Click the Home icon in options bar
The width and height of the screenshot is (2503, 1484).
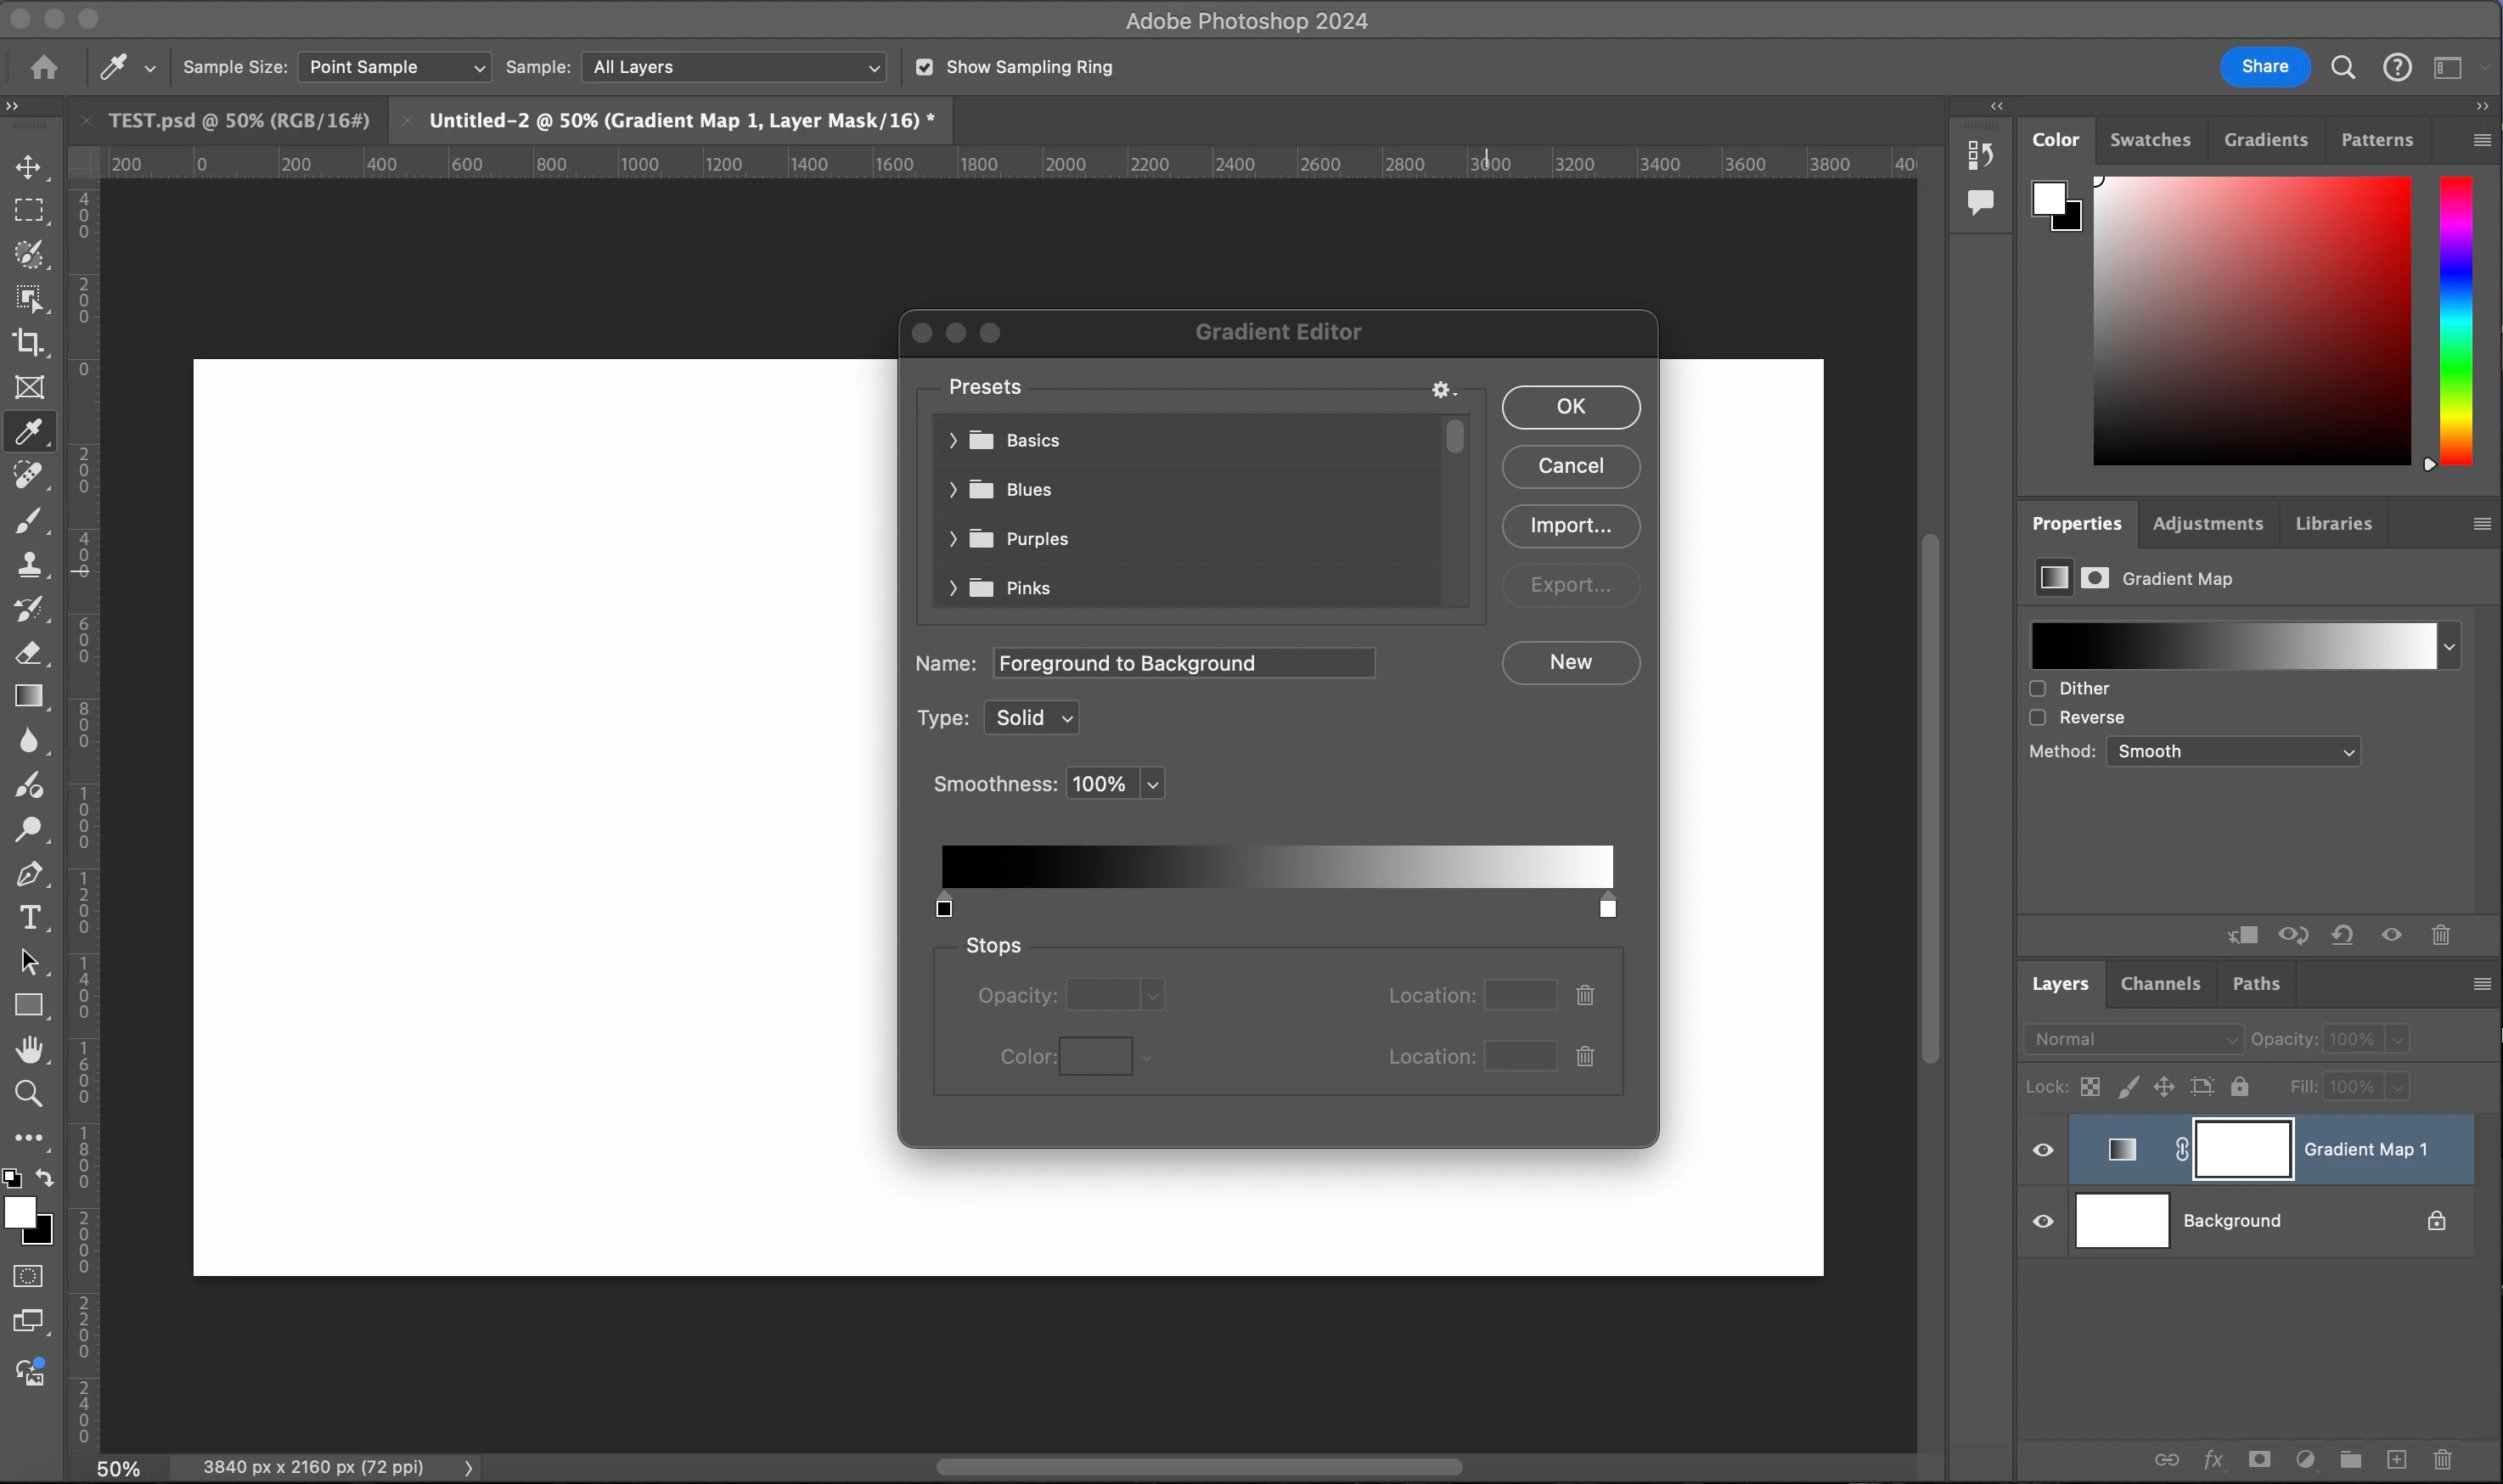(x=44, y=67)
